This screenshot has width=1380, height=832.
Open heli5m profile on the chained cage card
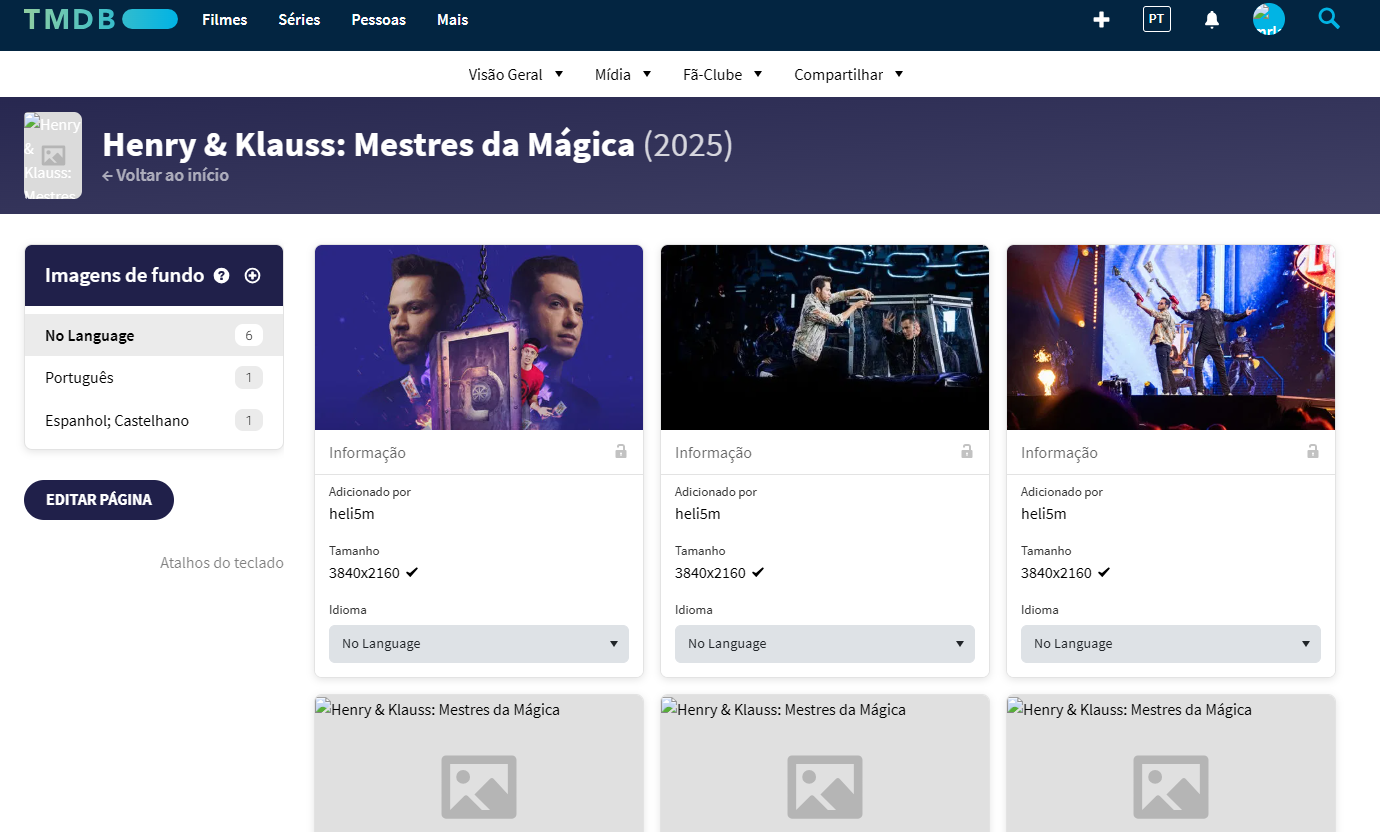698,514
